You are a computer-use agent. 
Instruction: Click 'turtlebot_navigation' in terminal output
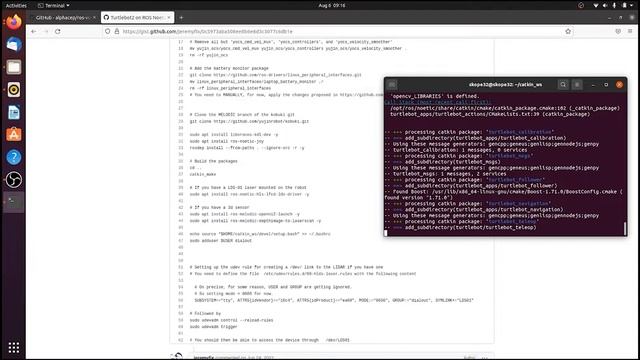click(x=518, y=204)
